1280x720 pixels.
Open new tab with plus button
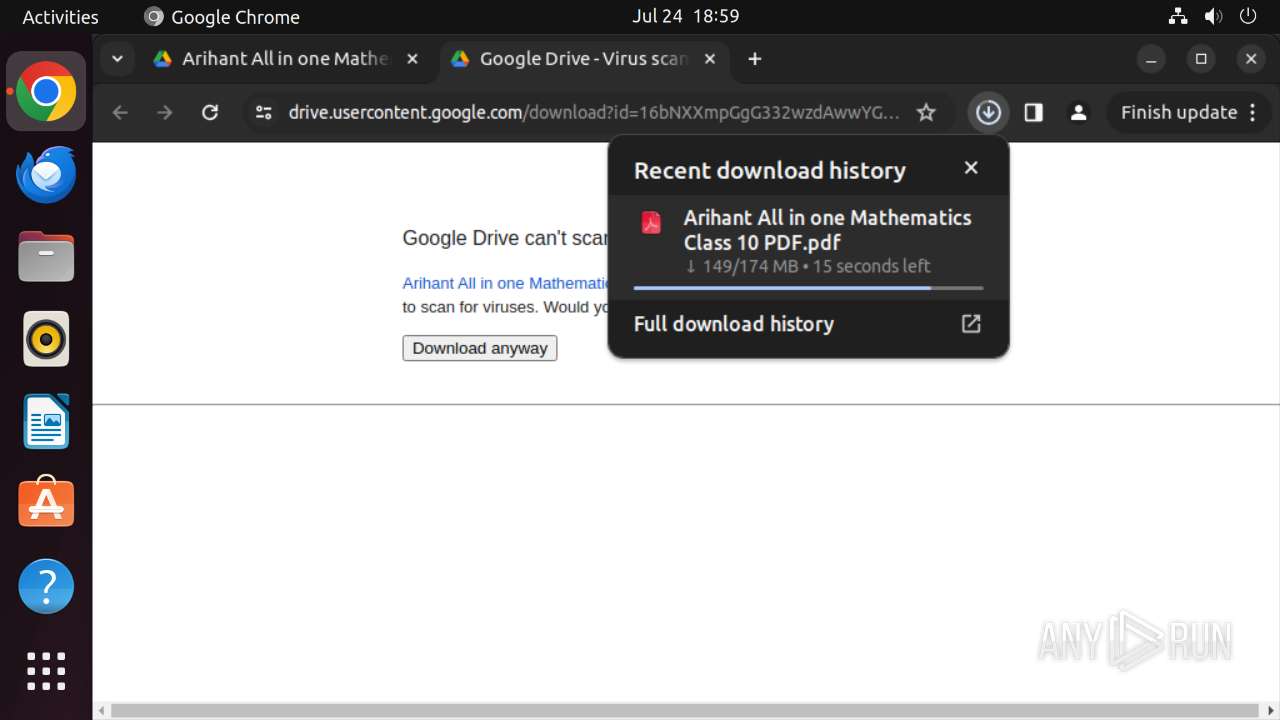(x=755, y=59)
